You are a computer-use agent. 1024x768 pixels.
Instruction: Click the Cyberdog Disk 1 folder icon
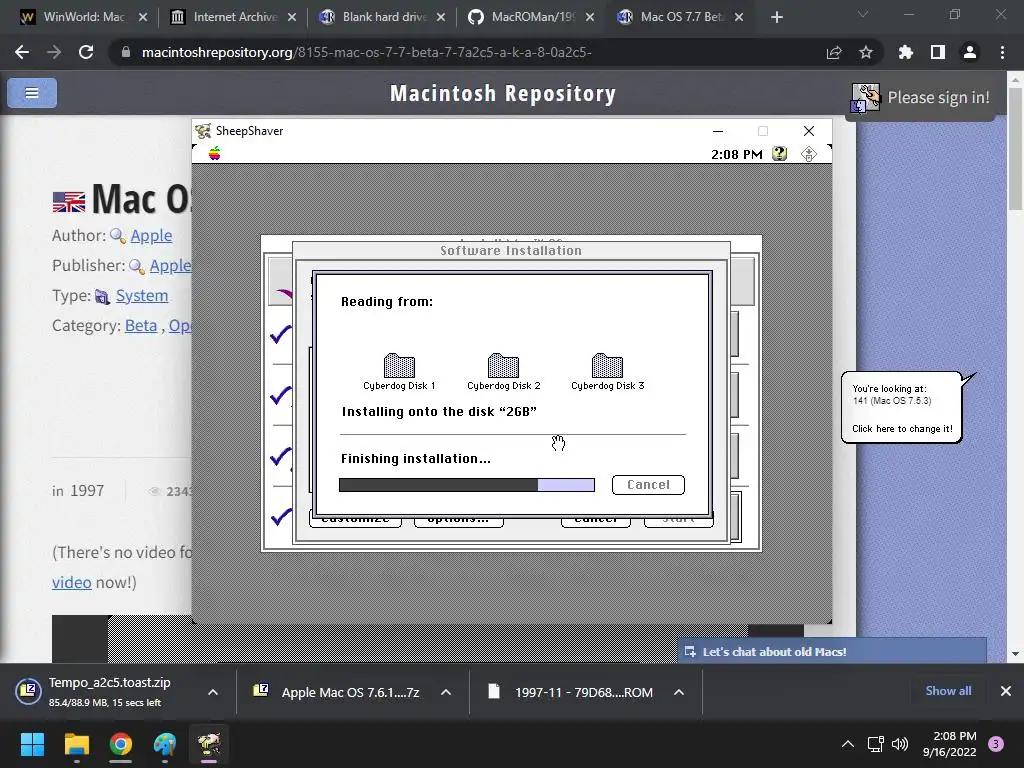click(399, 365)
